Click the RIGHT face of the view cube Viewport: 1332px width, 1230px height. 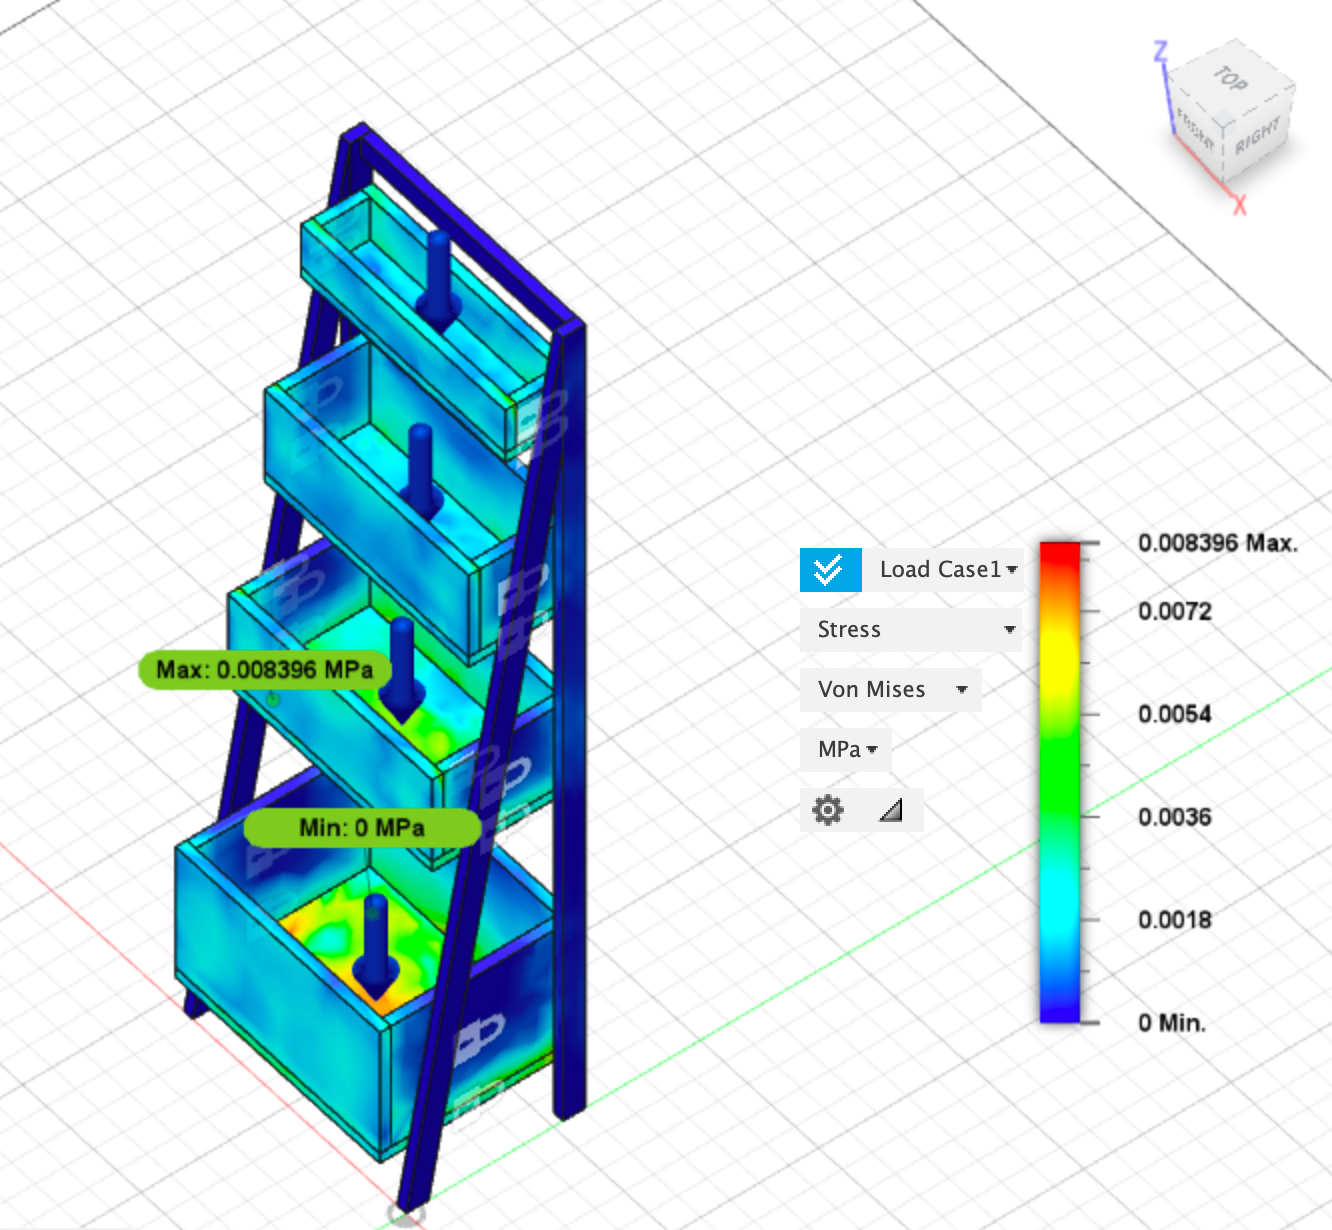point(1258,136)
